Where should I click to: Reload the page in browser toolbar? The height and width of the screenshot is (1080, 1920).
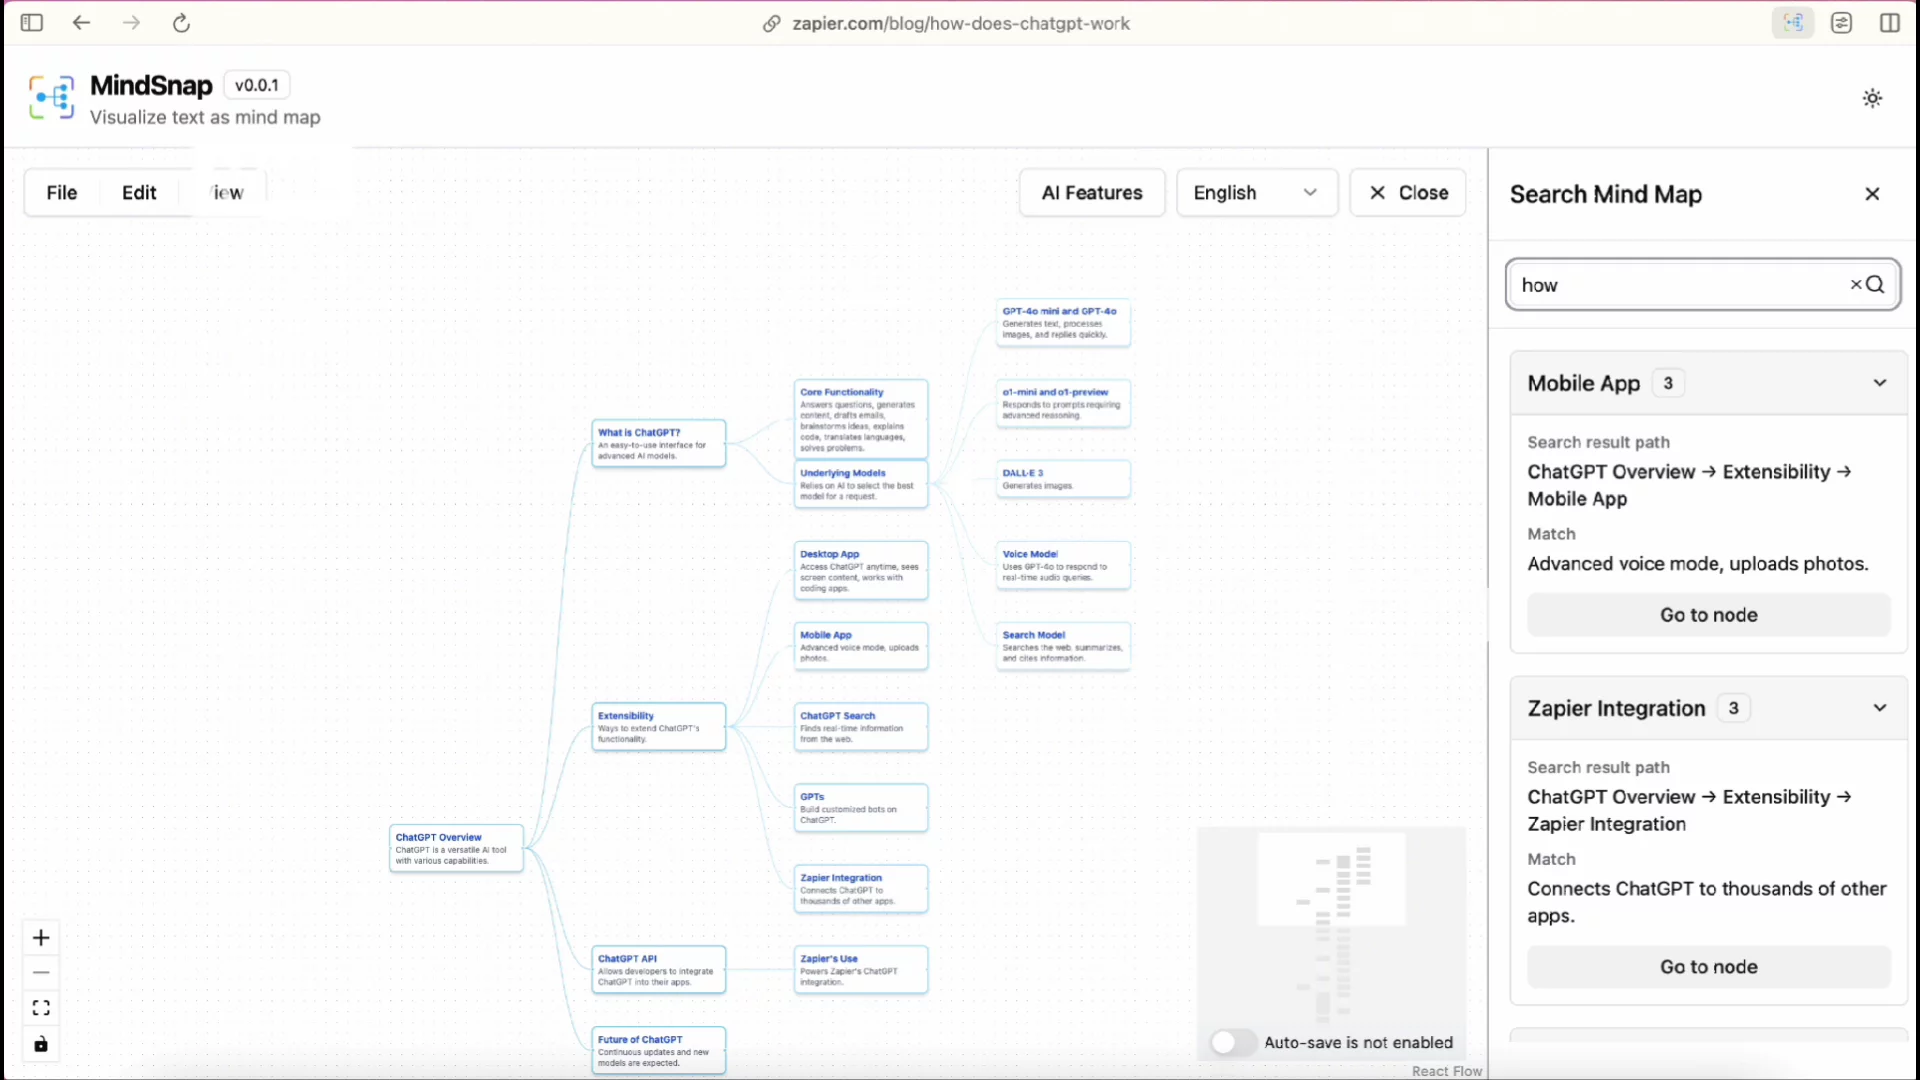[181, 23]
